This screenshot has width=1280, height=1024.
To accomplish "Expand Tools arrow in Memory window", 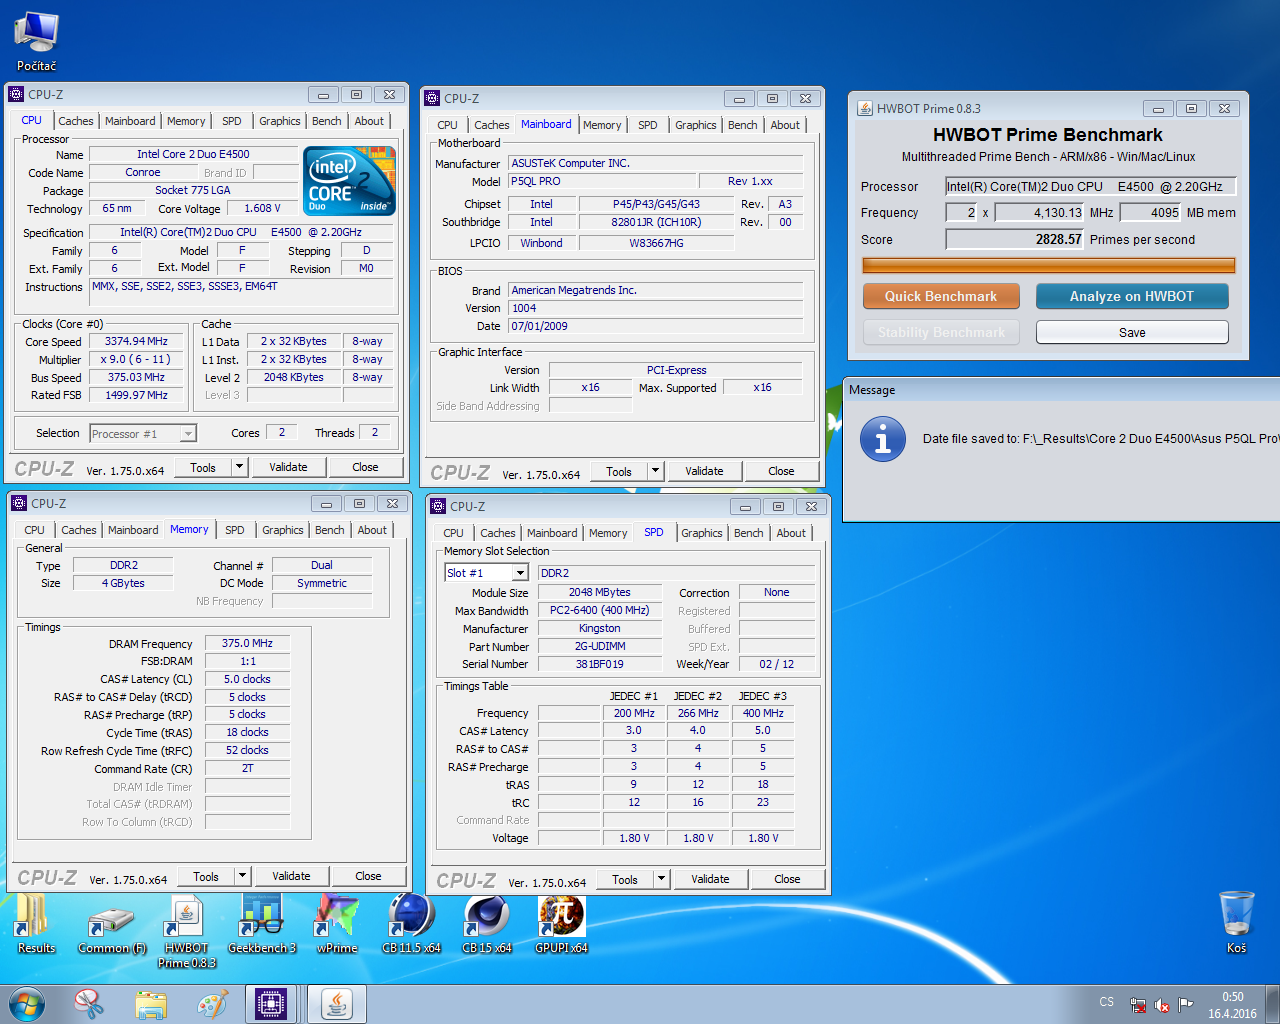I will click(x=242, y=876).
